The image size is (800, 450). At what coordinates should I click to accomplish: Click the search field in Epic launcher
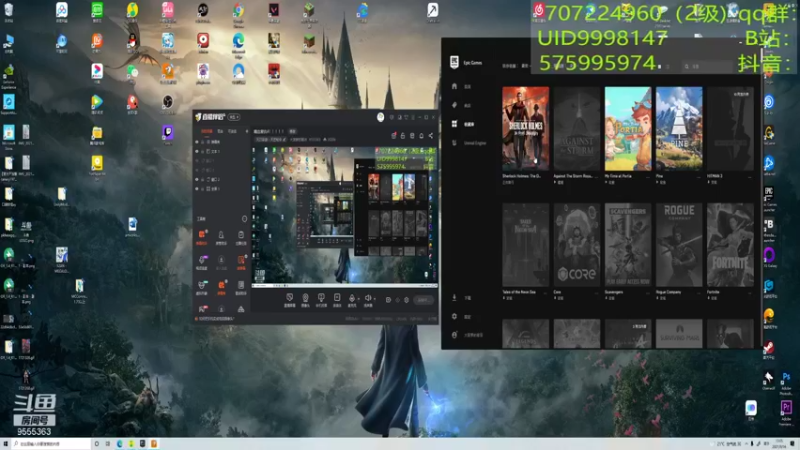coord(707,66)
